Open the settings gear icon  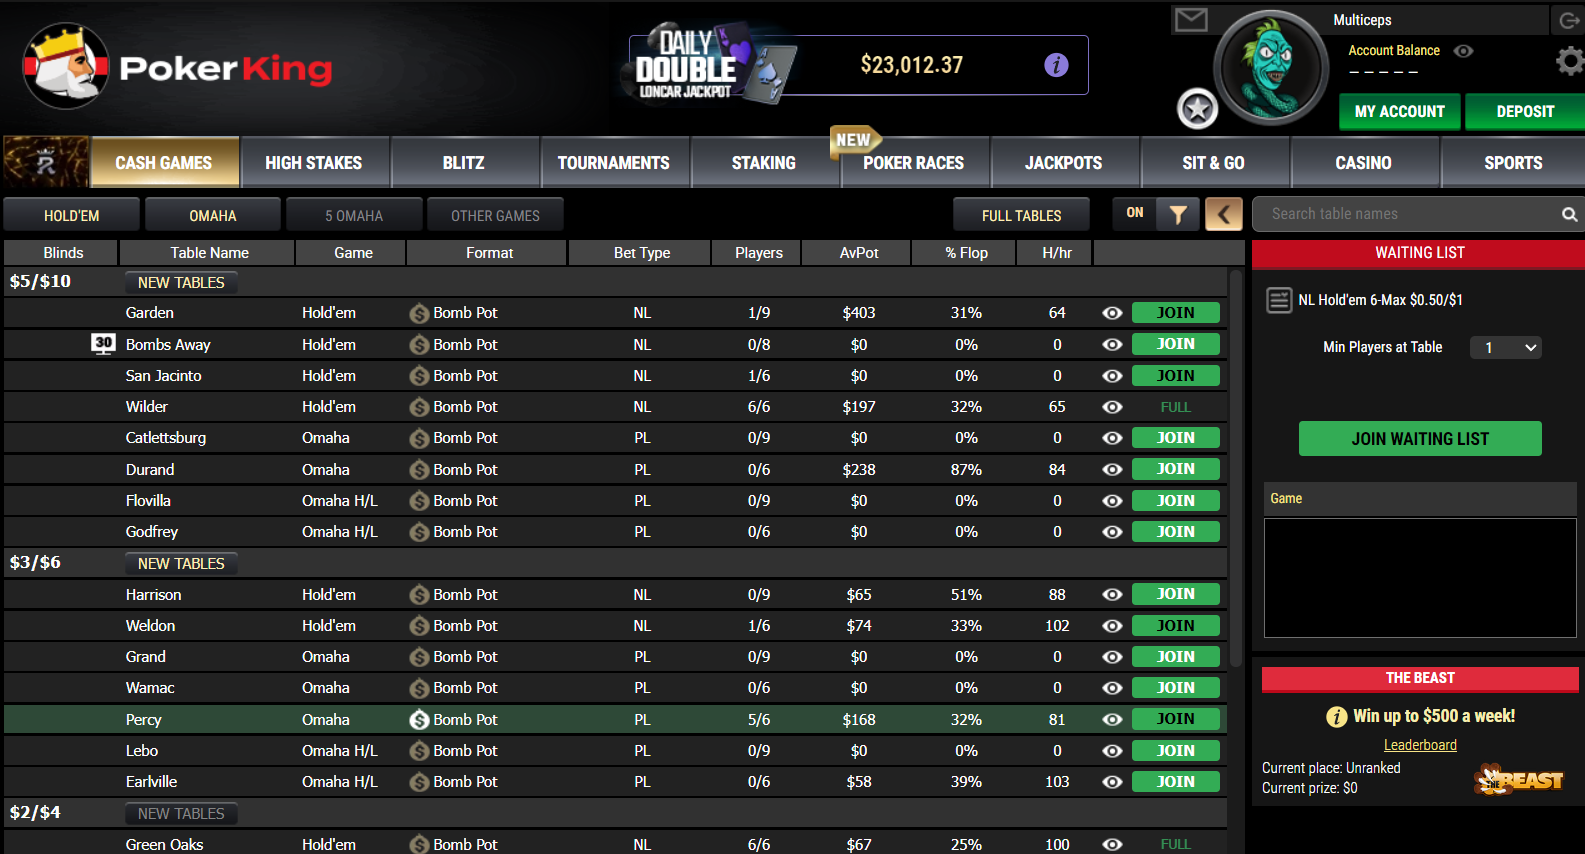pos(1569,62)
